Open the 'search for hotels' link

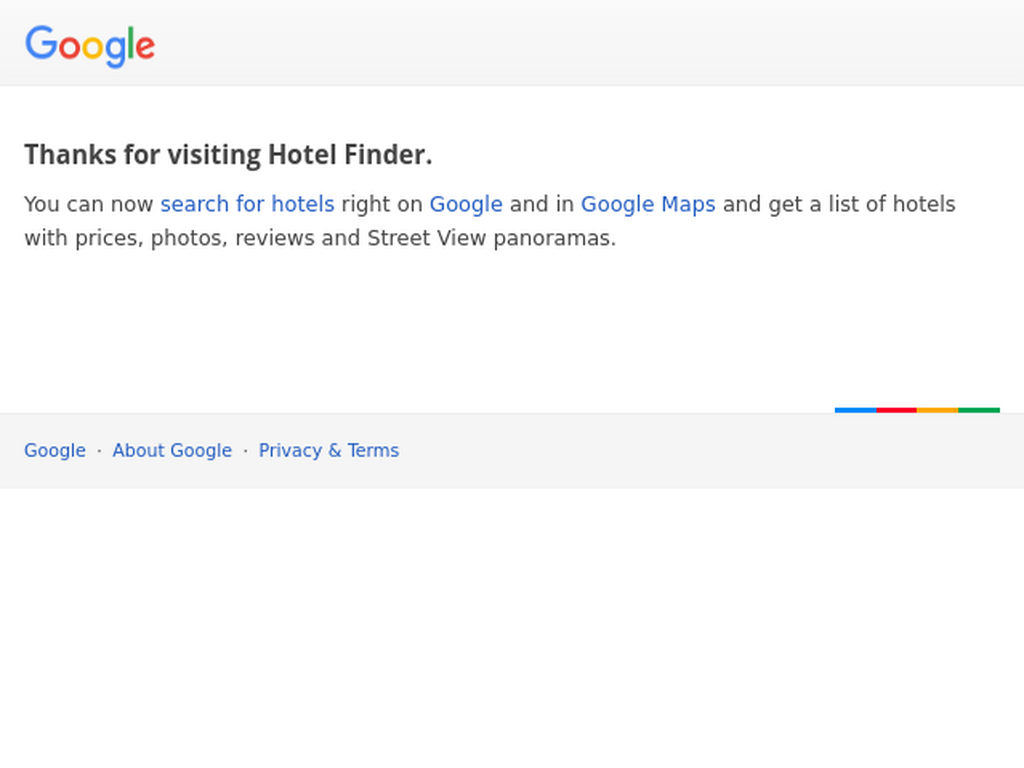[x=248, y=204]
